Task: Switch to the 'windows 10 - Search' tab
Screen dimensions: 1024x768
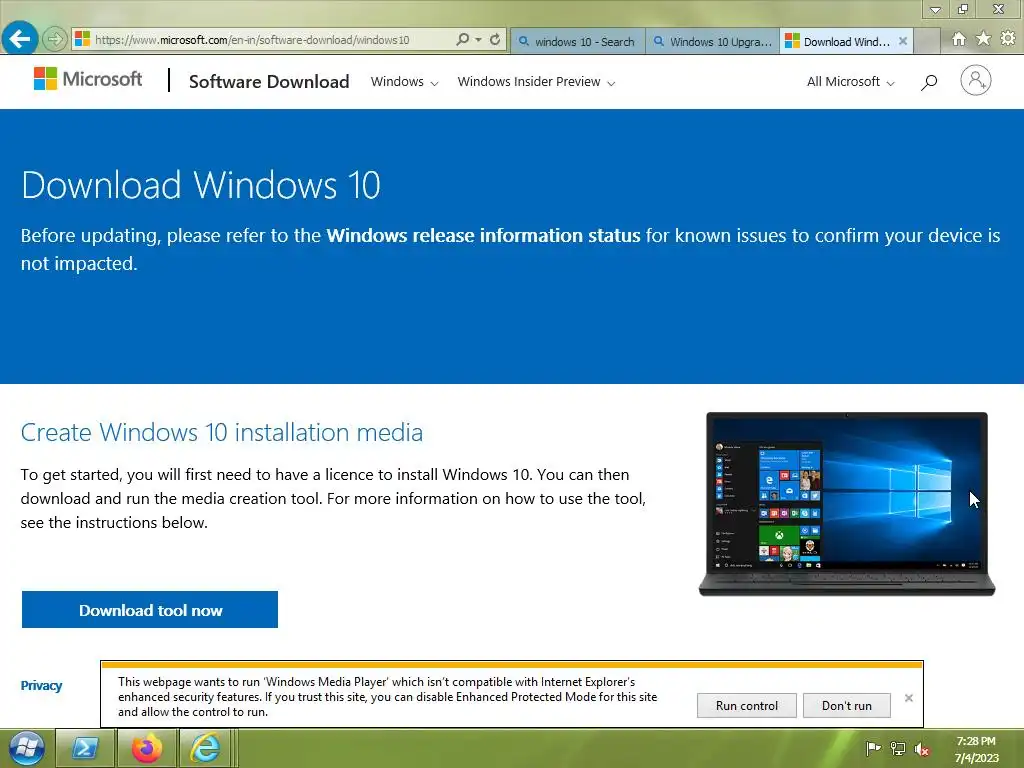Action: [x=577, y=41]
